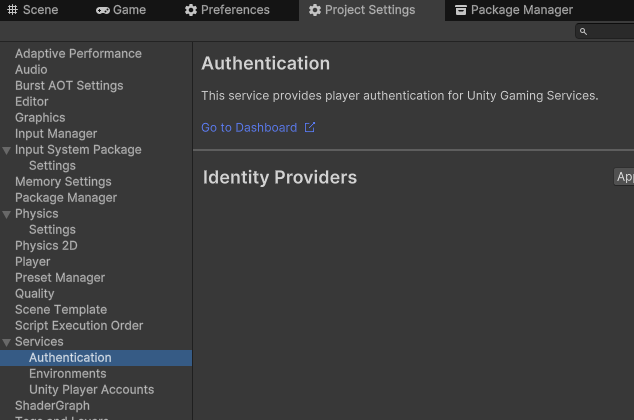Select Preset Manager
Screen dimensions: 634x420
pos(60,278)
